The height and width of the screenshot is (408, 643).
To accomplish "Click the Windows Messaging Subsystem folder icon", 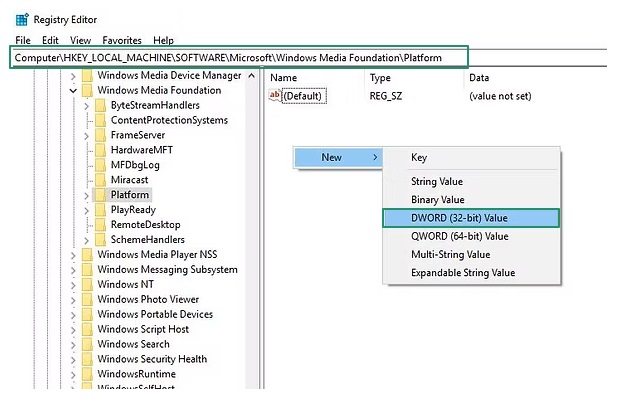I will (x=87, y=269).
